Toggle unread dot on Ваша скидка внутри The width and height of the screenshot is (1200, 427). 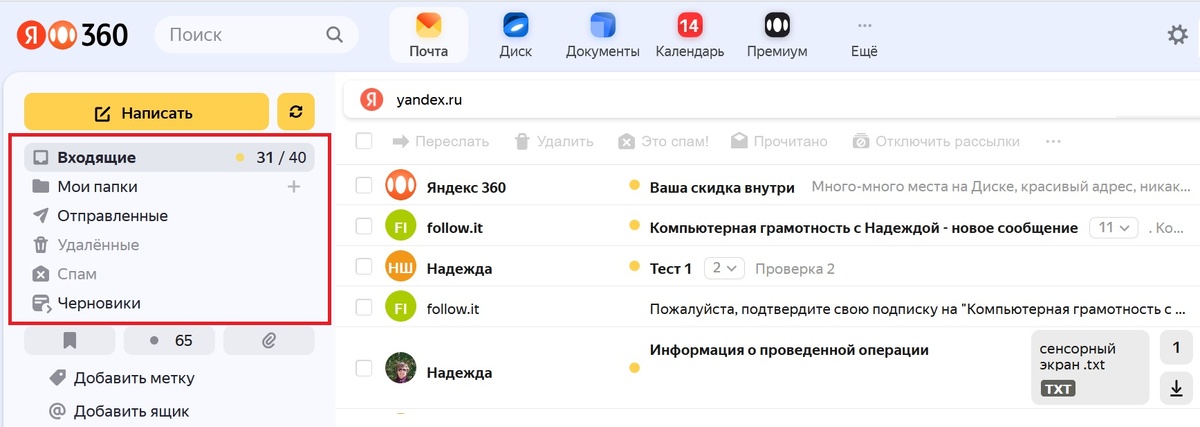coord(633,186)
